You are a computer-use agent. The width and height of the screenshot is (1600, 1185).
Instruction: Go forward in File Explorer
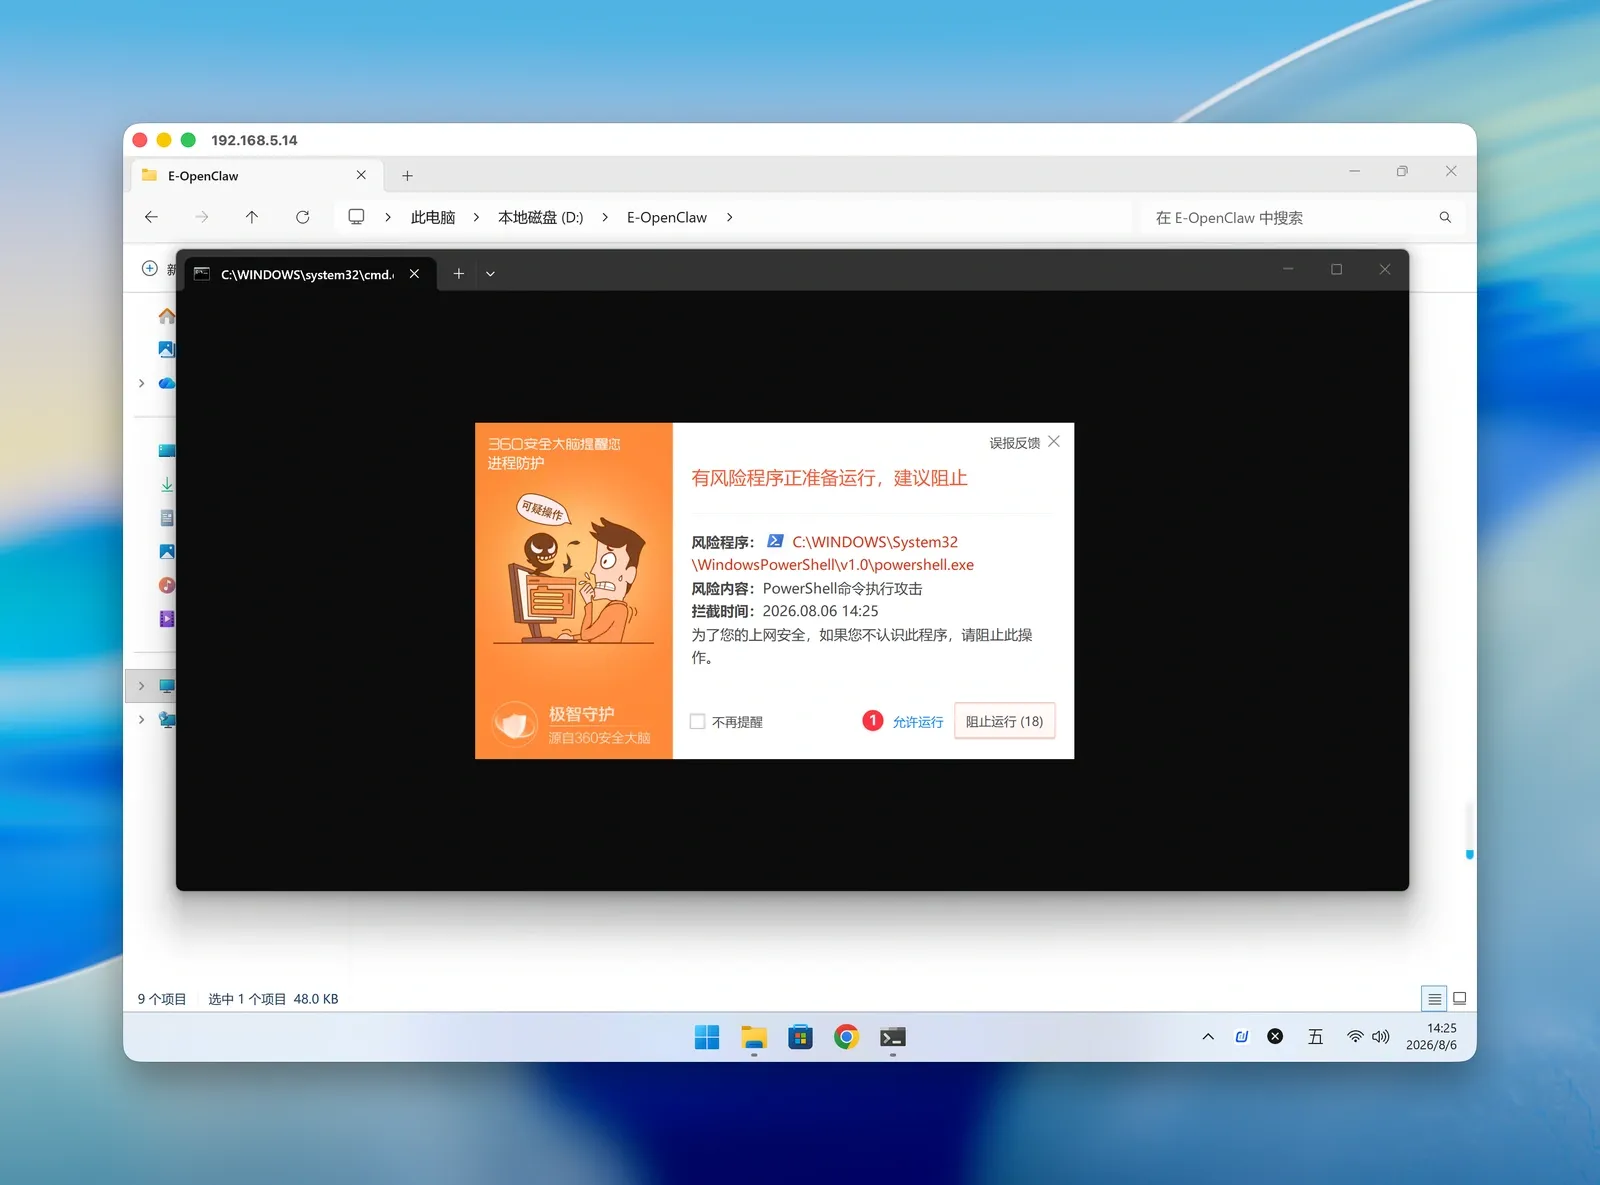(x=202, y=217)
